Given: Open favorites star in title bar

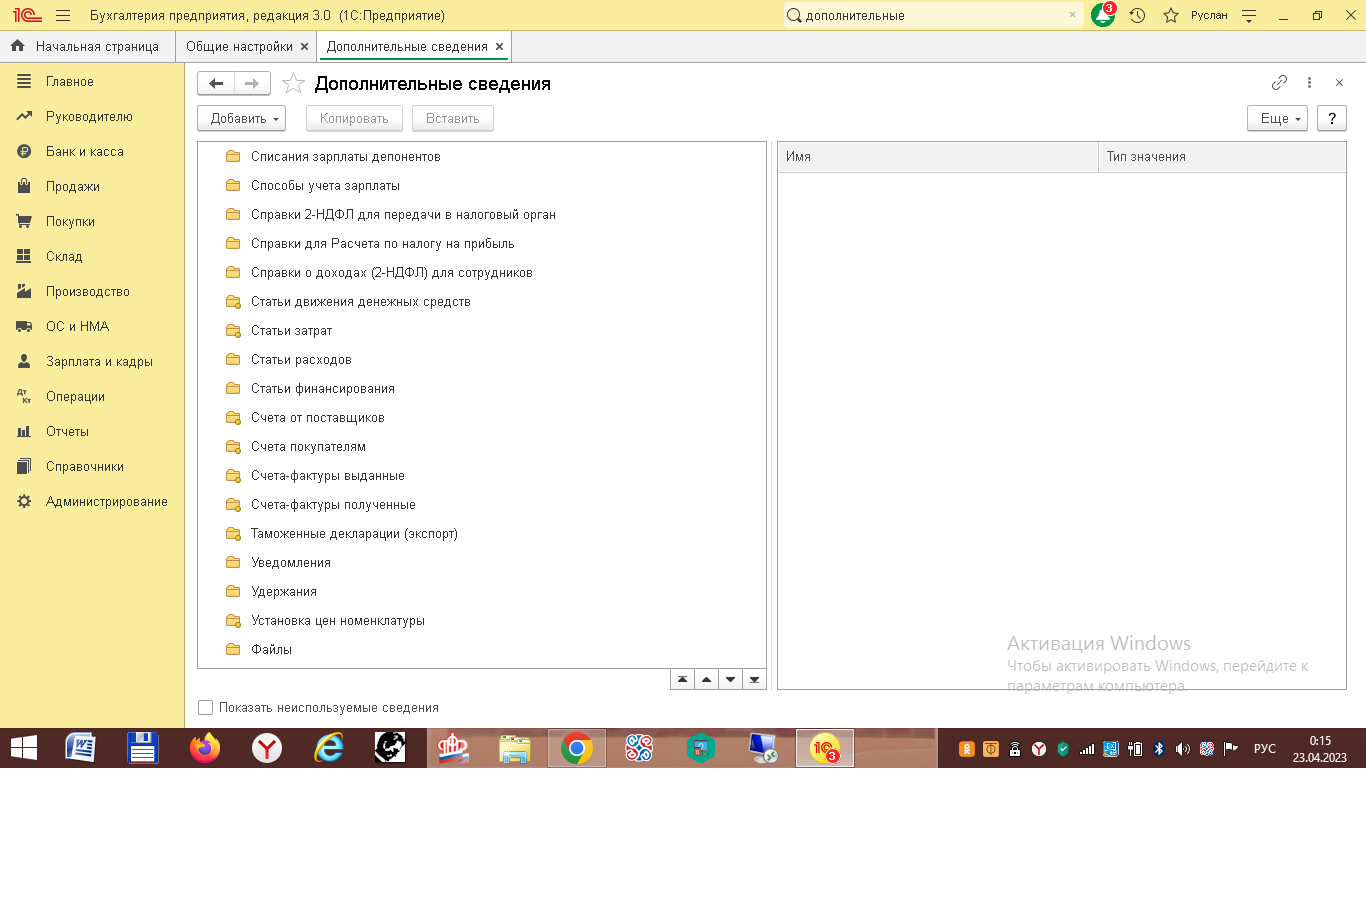Looking at the screenshot, I should 1171,15.
